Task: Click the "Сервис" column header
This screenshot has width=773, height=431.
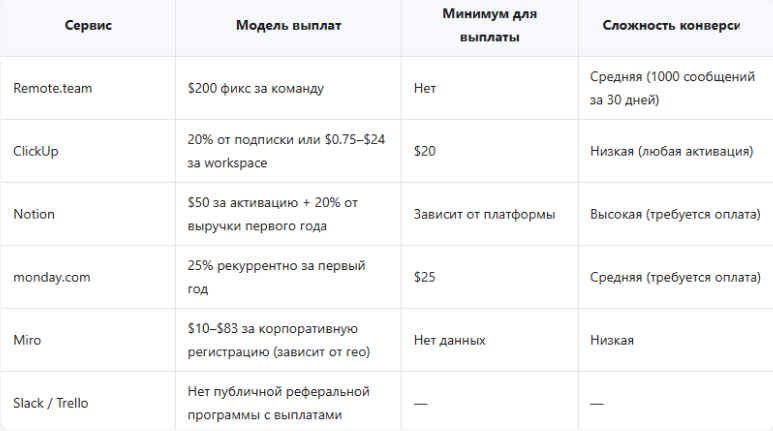Action: [x=87, y=25]
